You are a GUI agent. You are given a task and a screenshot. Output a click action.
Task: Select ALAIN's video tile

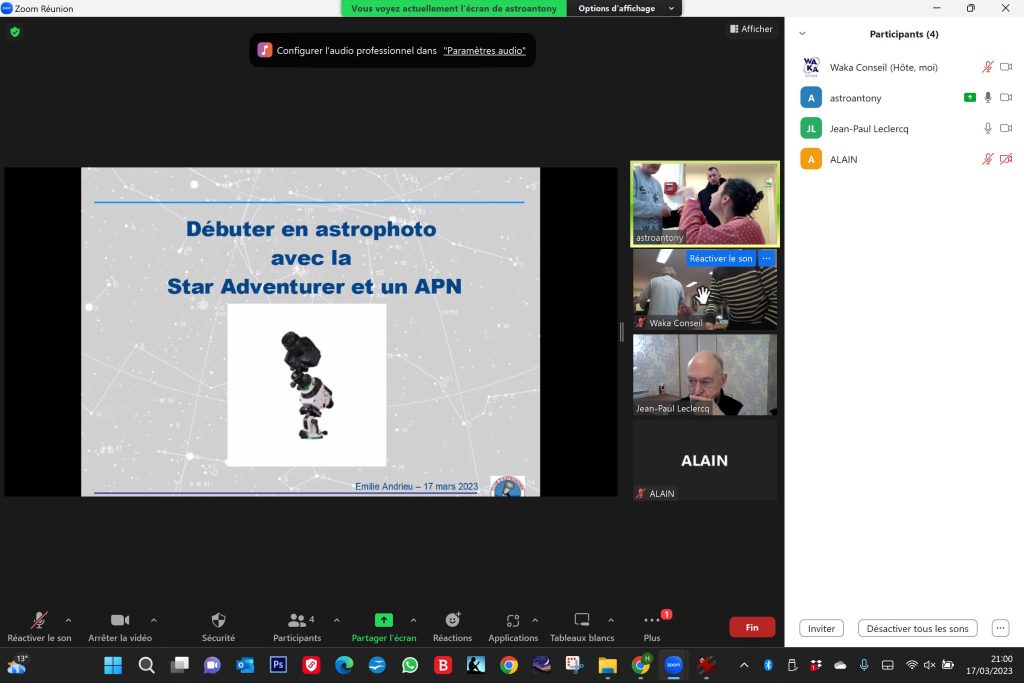705,460
